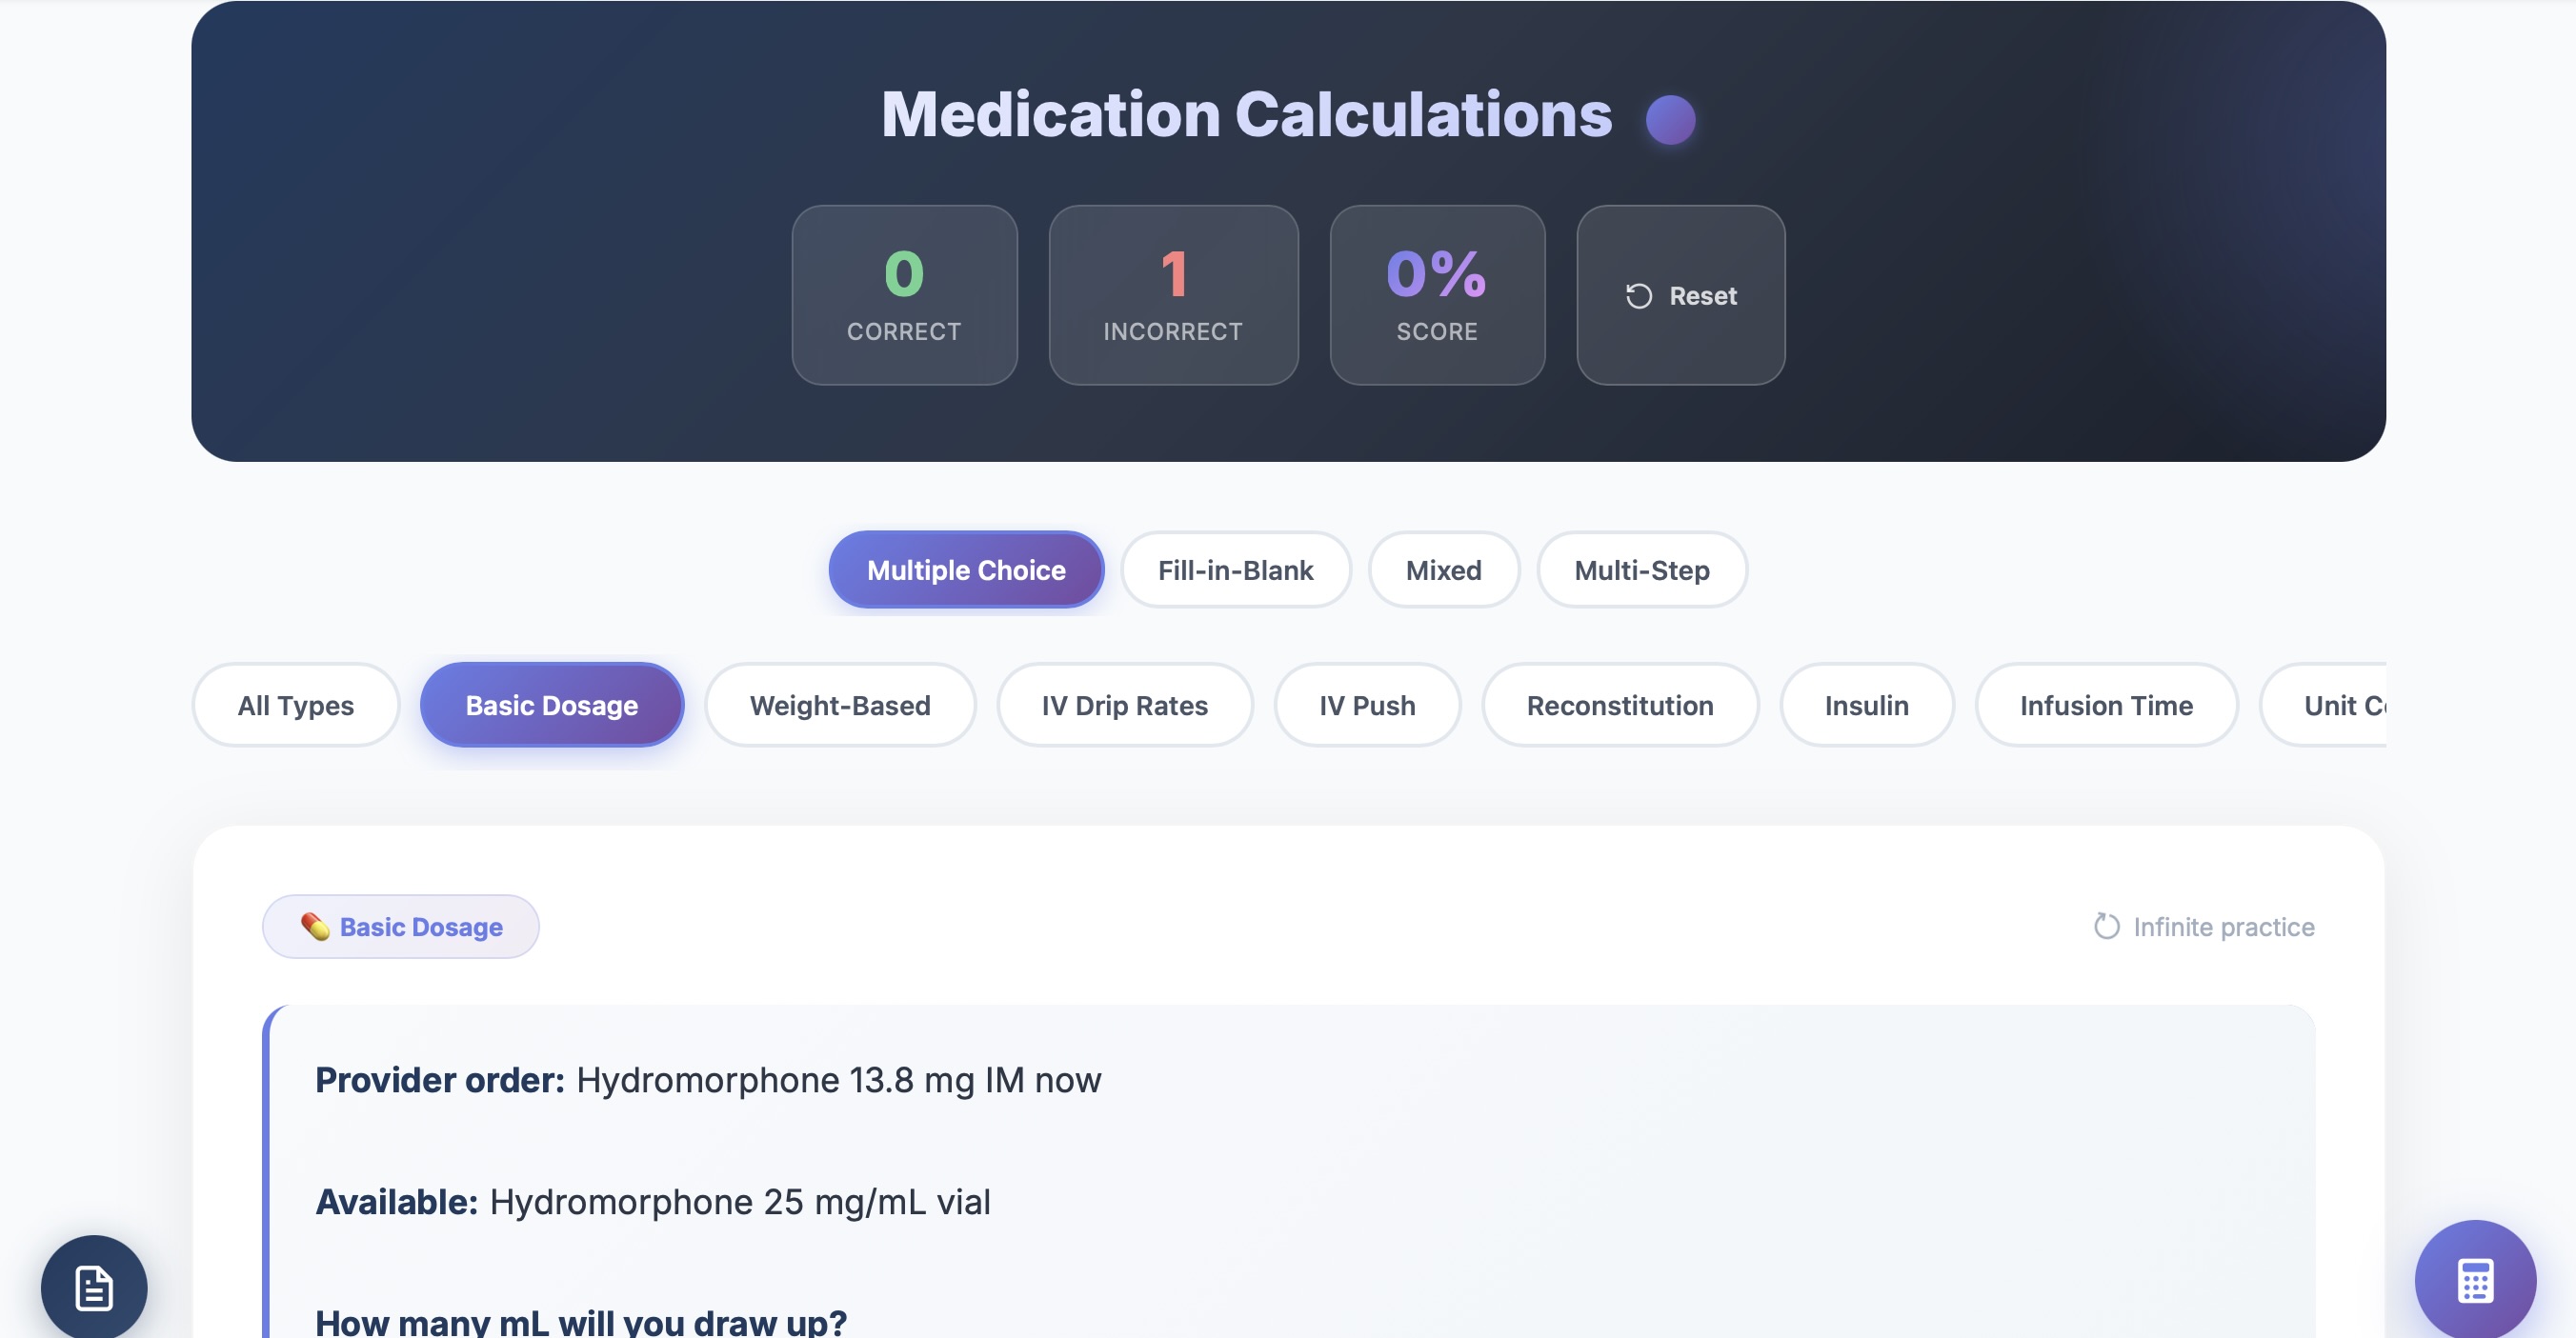Switch to Multi-Step mode
The image size is (2576, 1338).
[x=1641, y=569]
